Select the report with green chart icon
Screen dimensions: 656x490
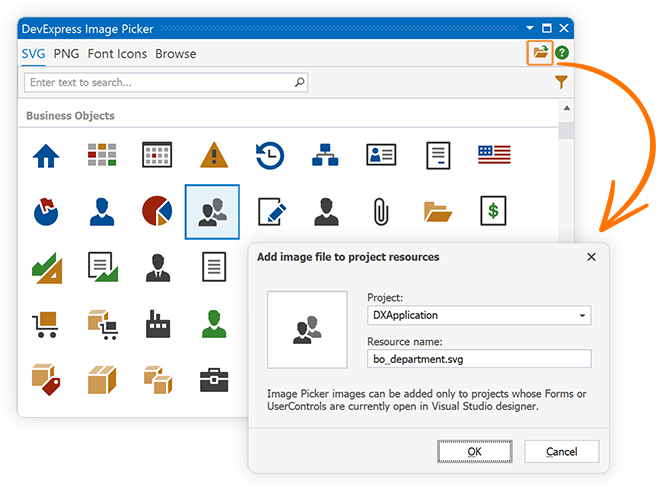103,267
